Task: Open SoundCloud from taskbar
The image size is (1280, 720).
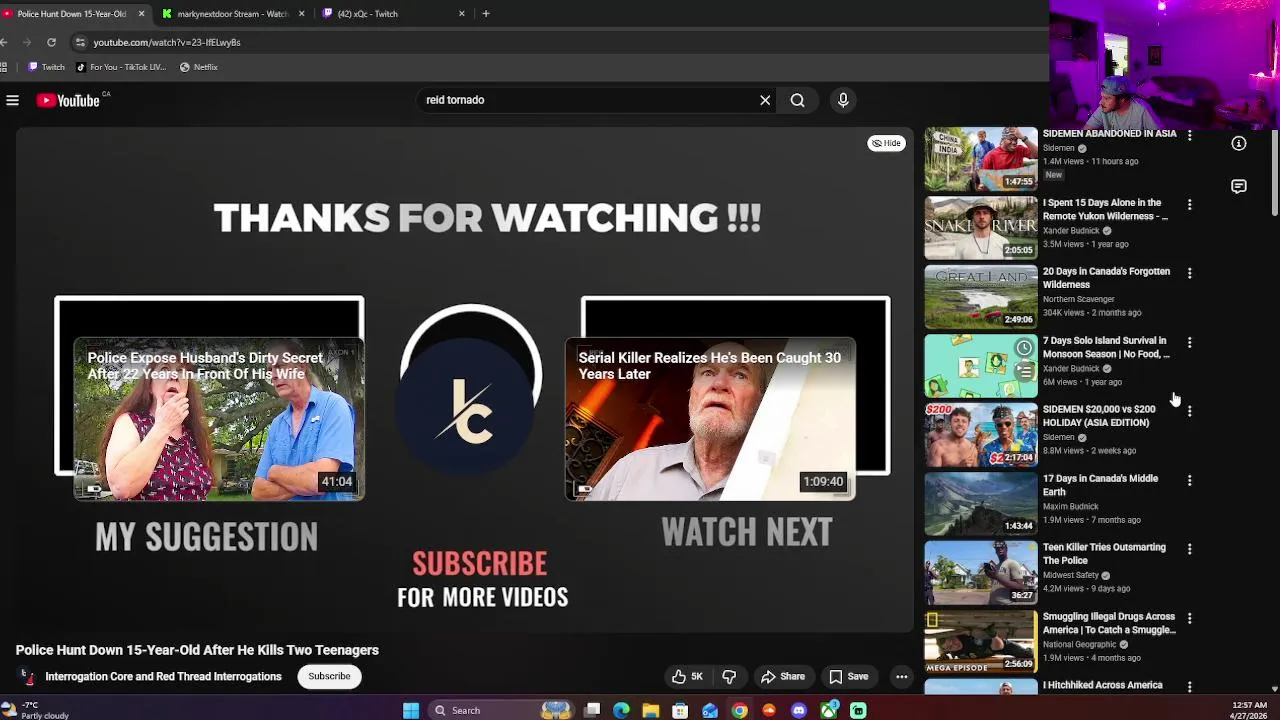Action: [769, 711]
